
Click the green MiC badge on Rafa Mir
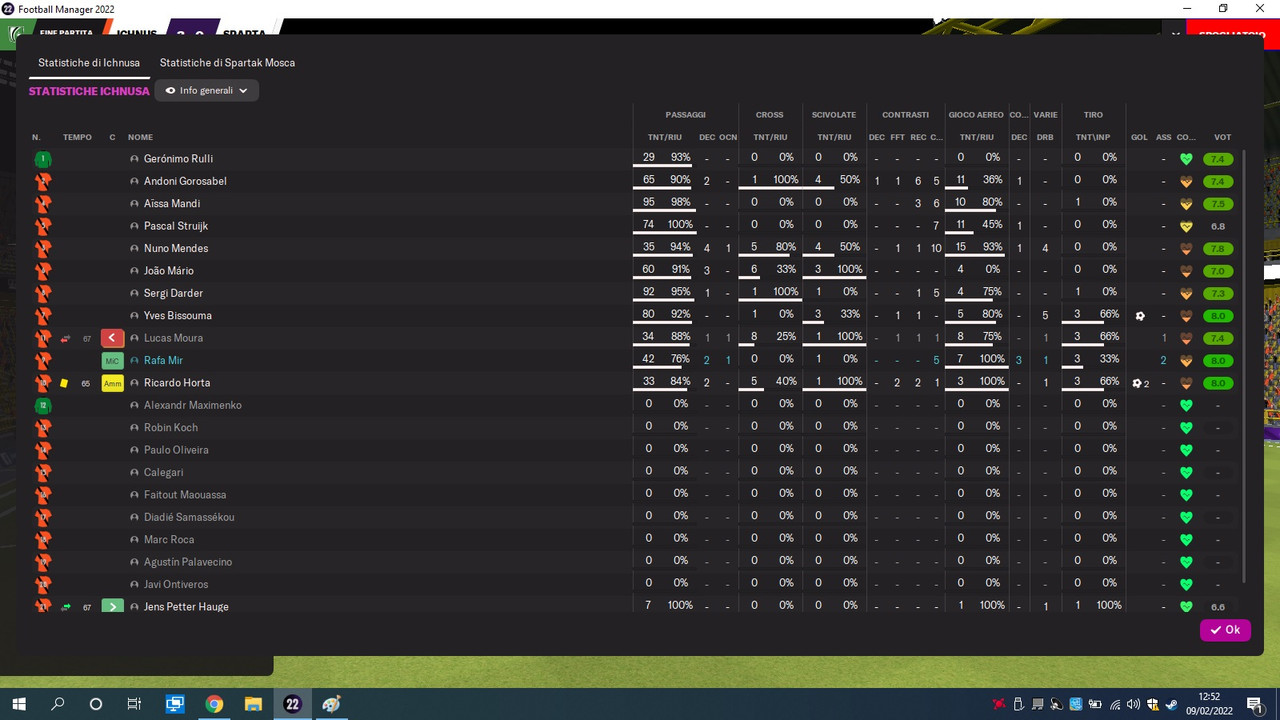click(113, 361)
